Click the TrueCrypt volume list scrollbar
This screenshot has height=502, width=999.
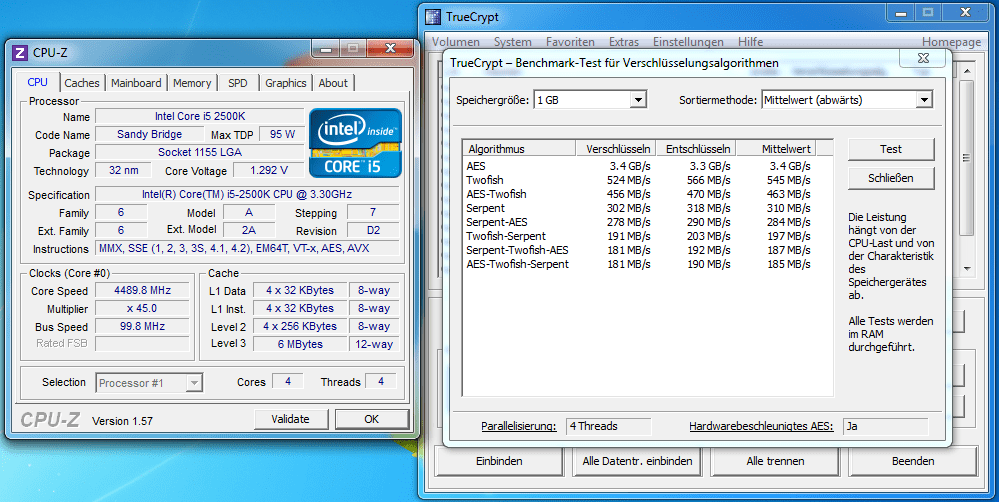[x=967, y=158]
